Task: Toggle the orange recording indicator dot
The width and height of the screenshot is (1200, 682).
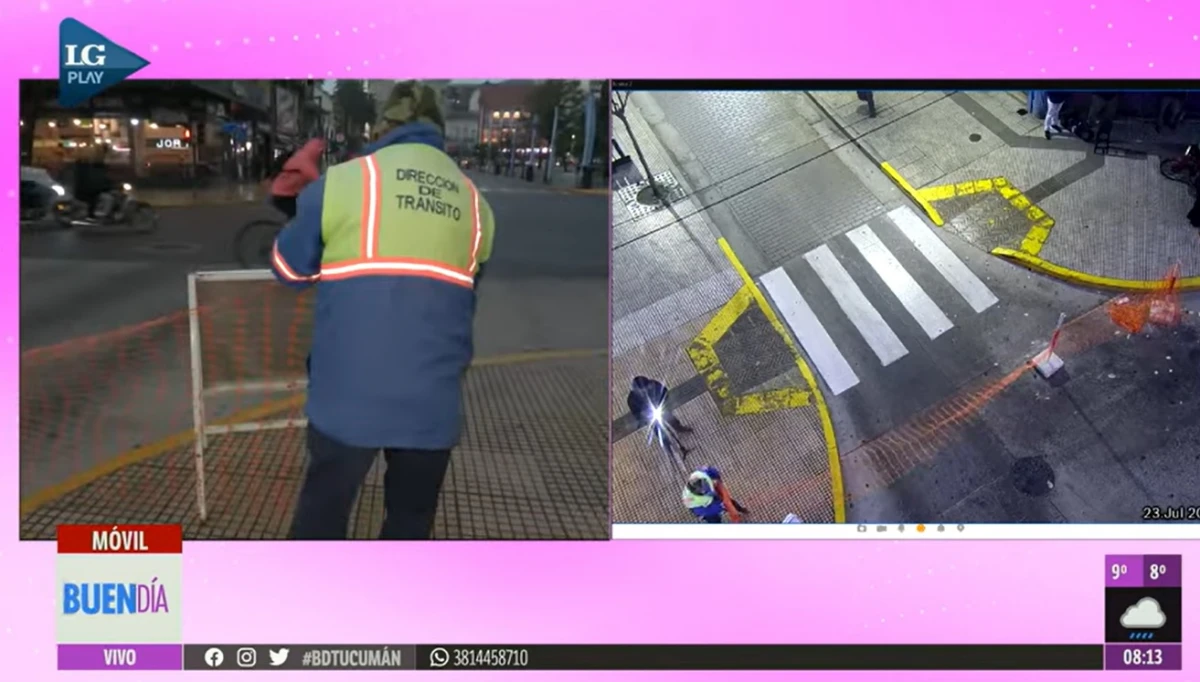Action: (921, 528)
